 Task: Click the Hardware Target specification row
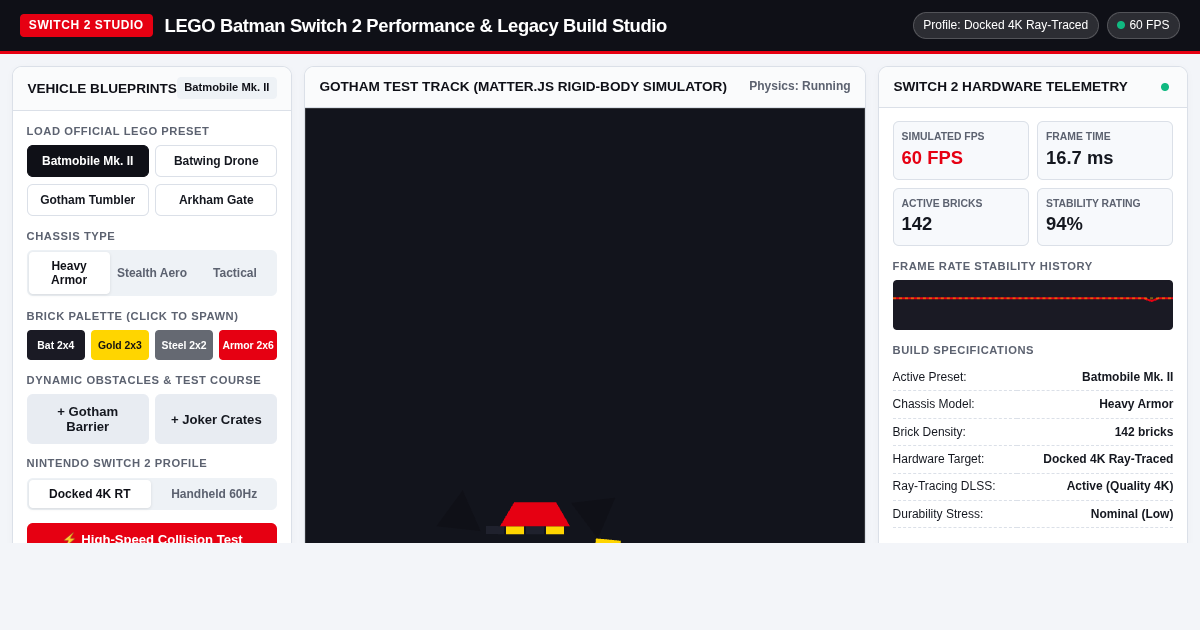click(1033, 459)
